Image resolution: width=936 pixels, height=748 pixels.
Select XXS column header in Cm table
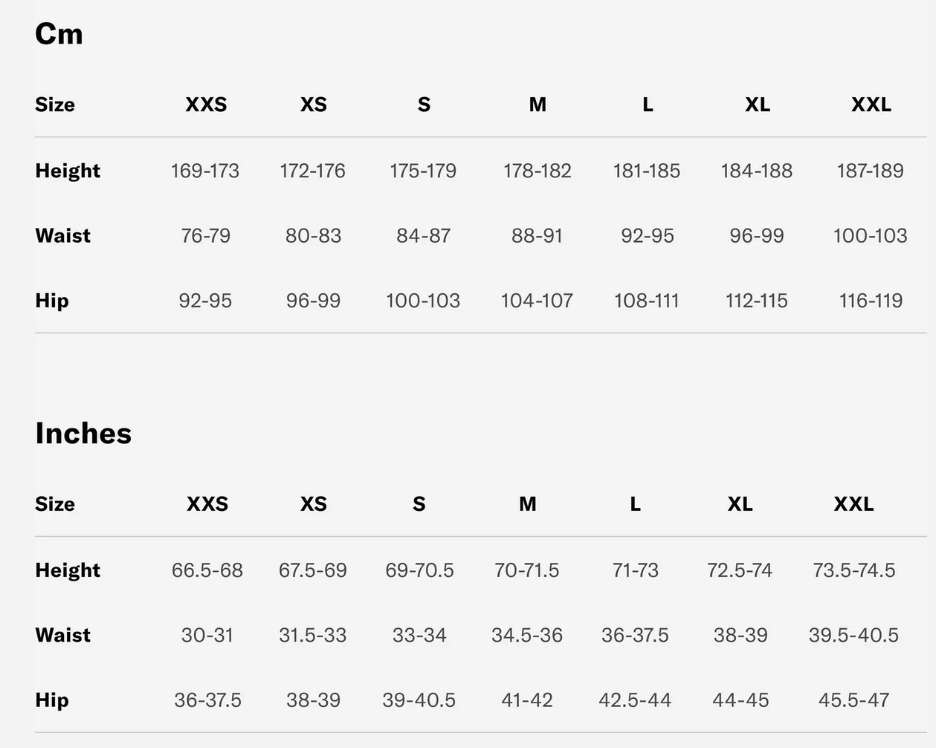pos(206,105)
